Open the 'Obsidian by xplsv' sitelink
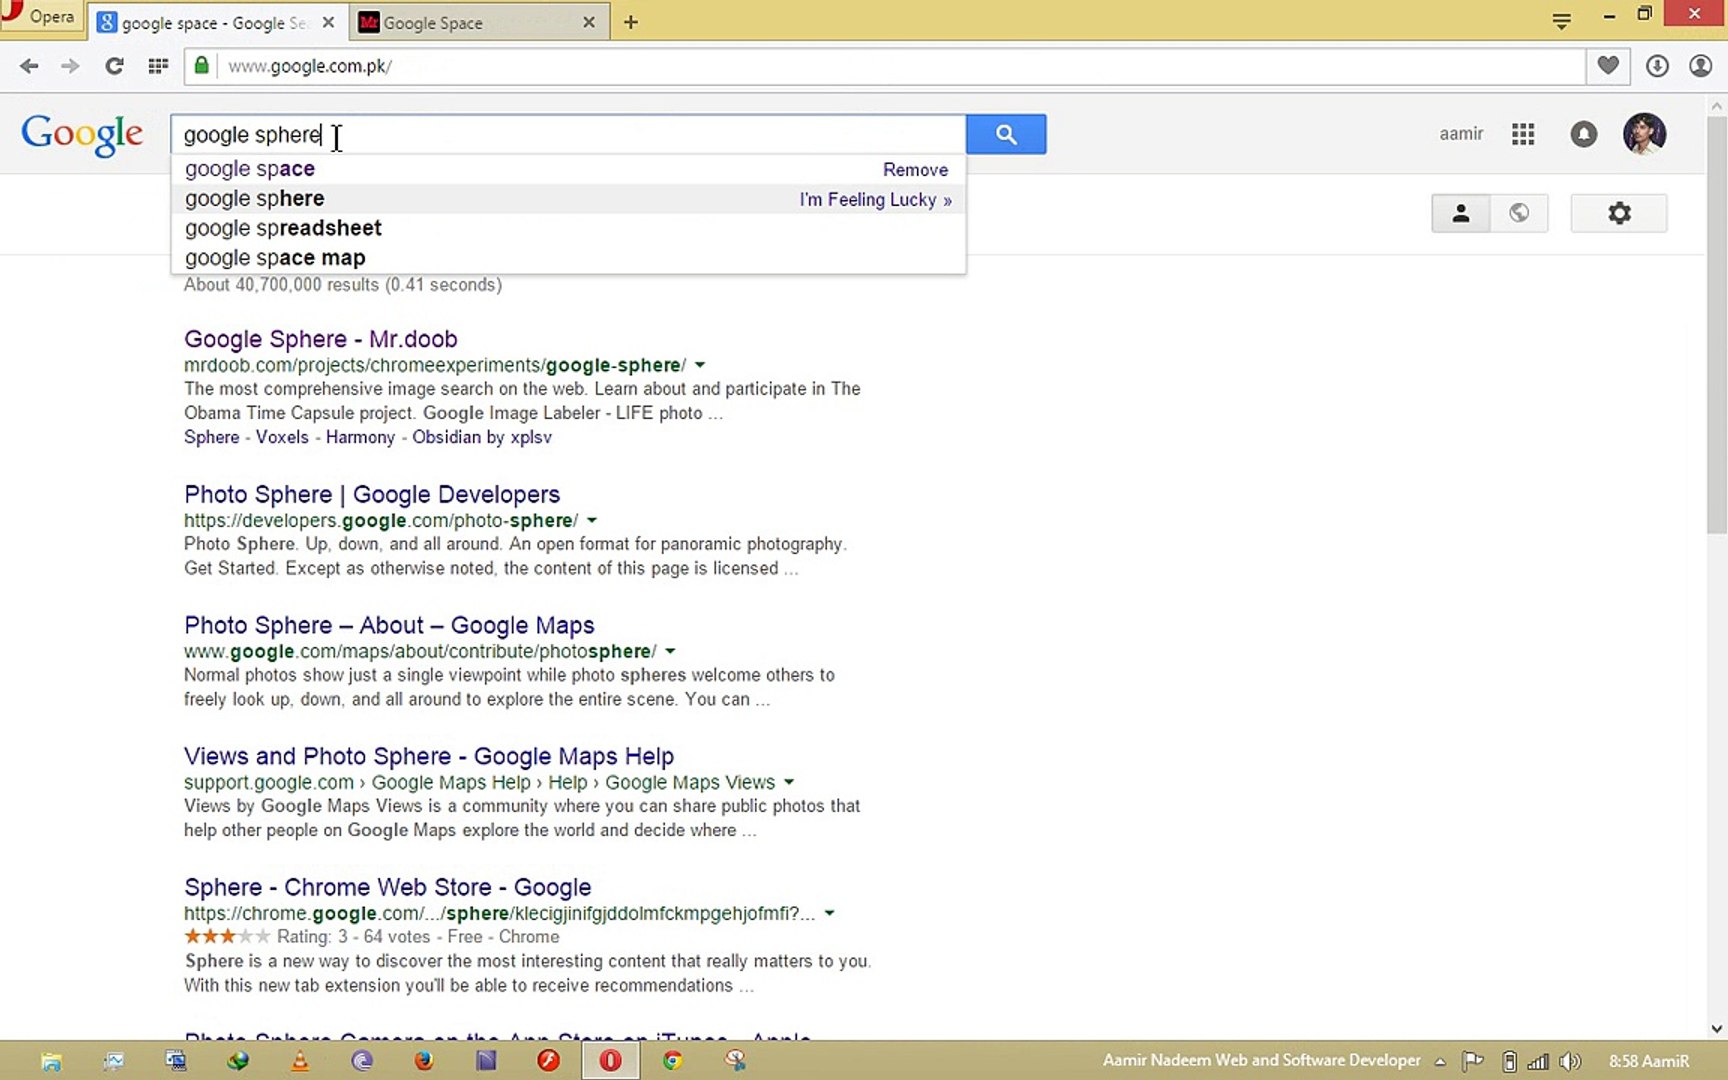Viewport: 1728px width, 1080px height. 482,437
